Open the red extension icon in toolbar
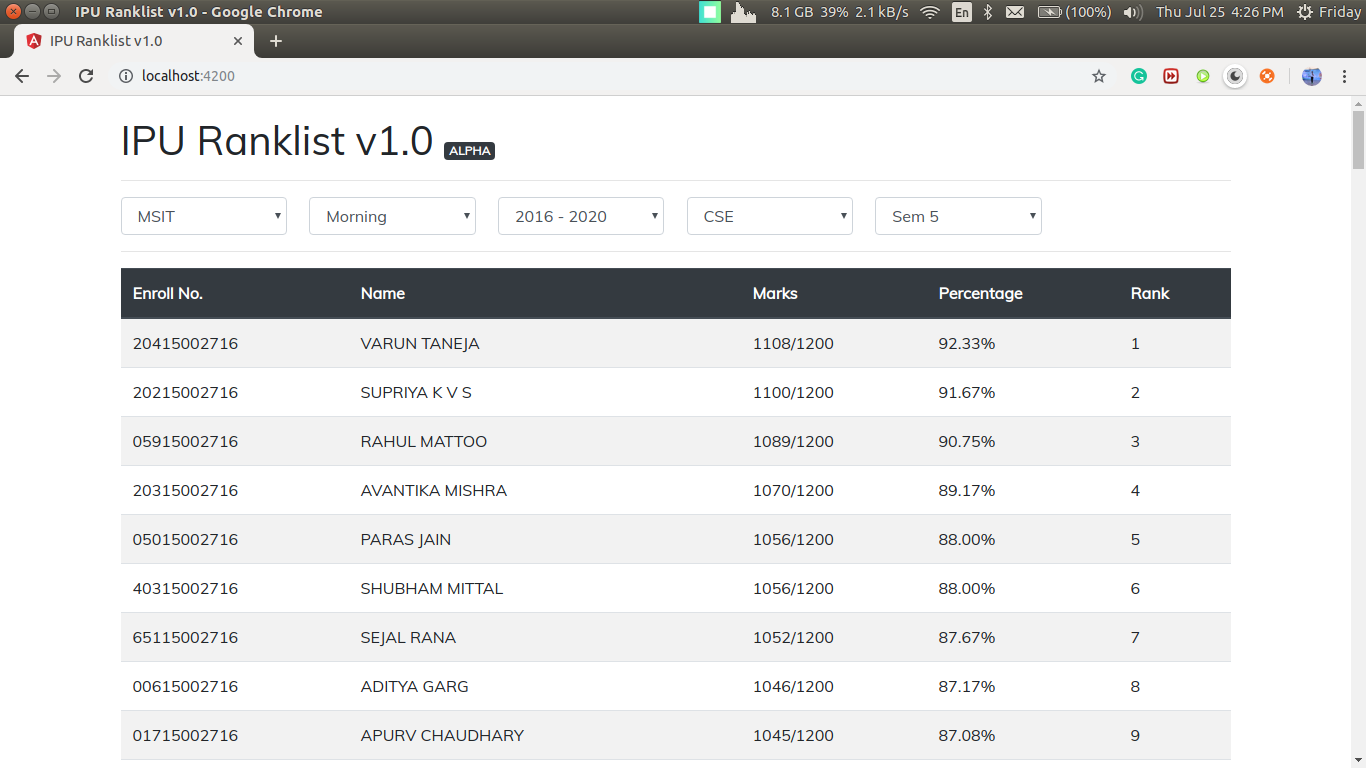The width and height of the screenshot is (1366, 768). (x=1171, y=76)
